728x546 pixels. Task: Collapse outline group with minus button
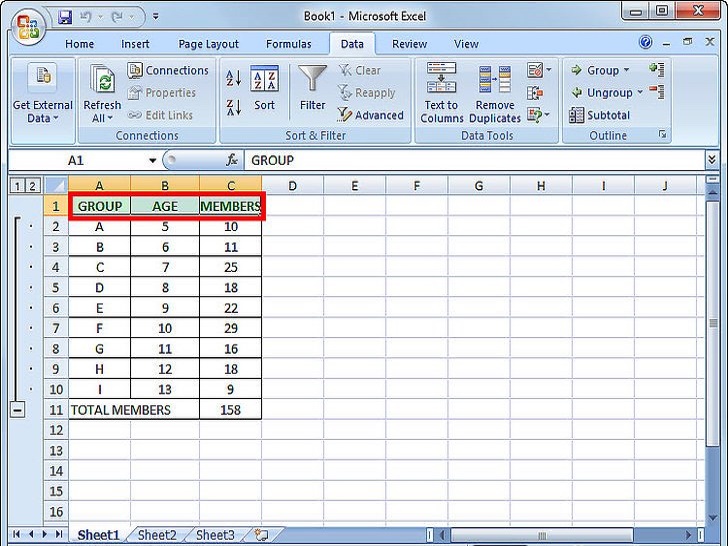point(17,409)
